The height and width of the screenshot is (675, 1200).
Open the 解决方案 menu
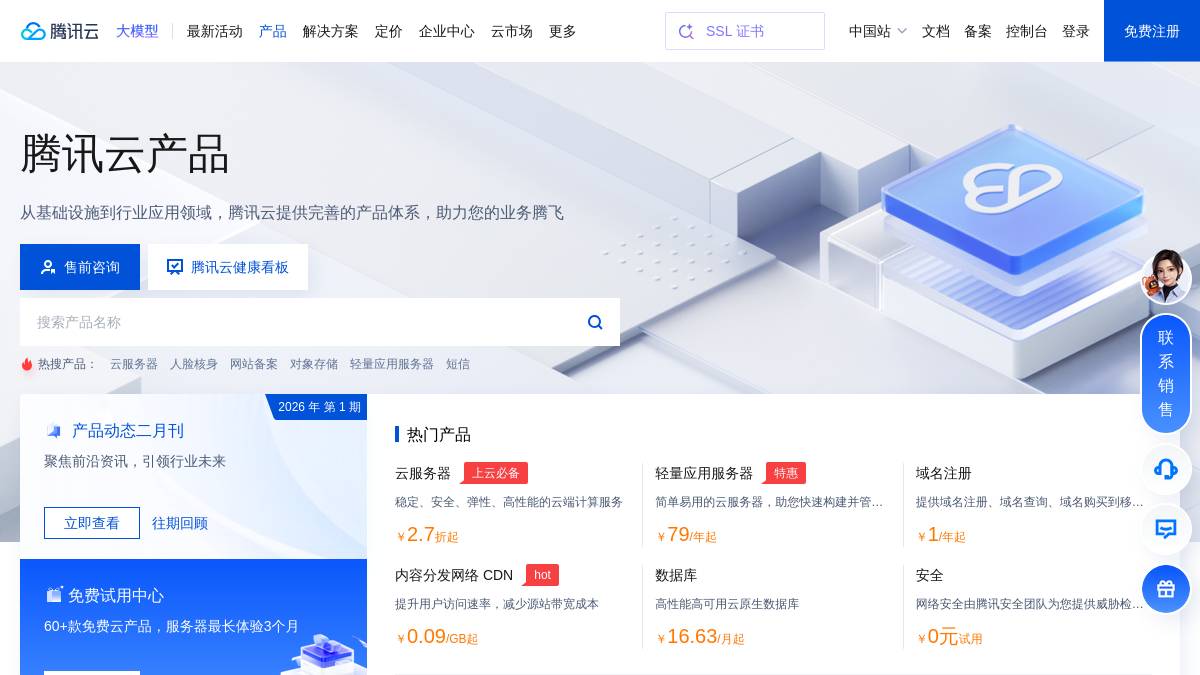[x=331, y=31]
